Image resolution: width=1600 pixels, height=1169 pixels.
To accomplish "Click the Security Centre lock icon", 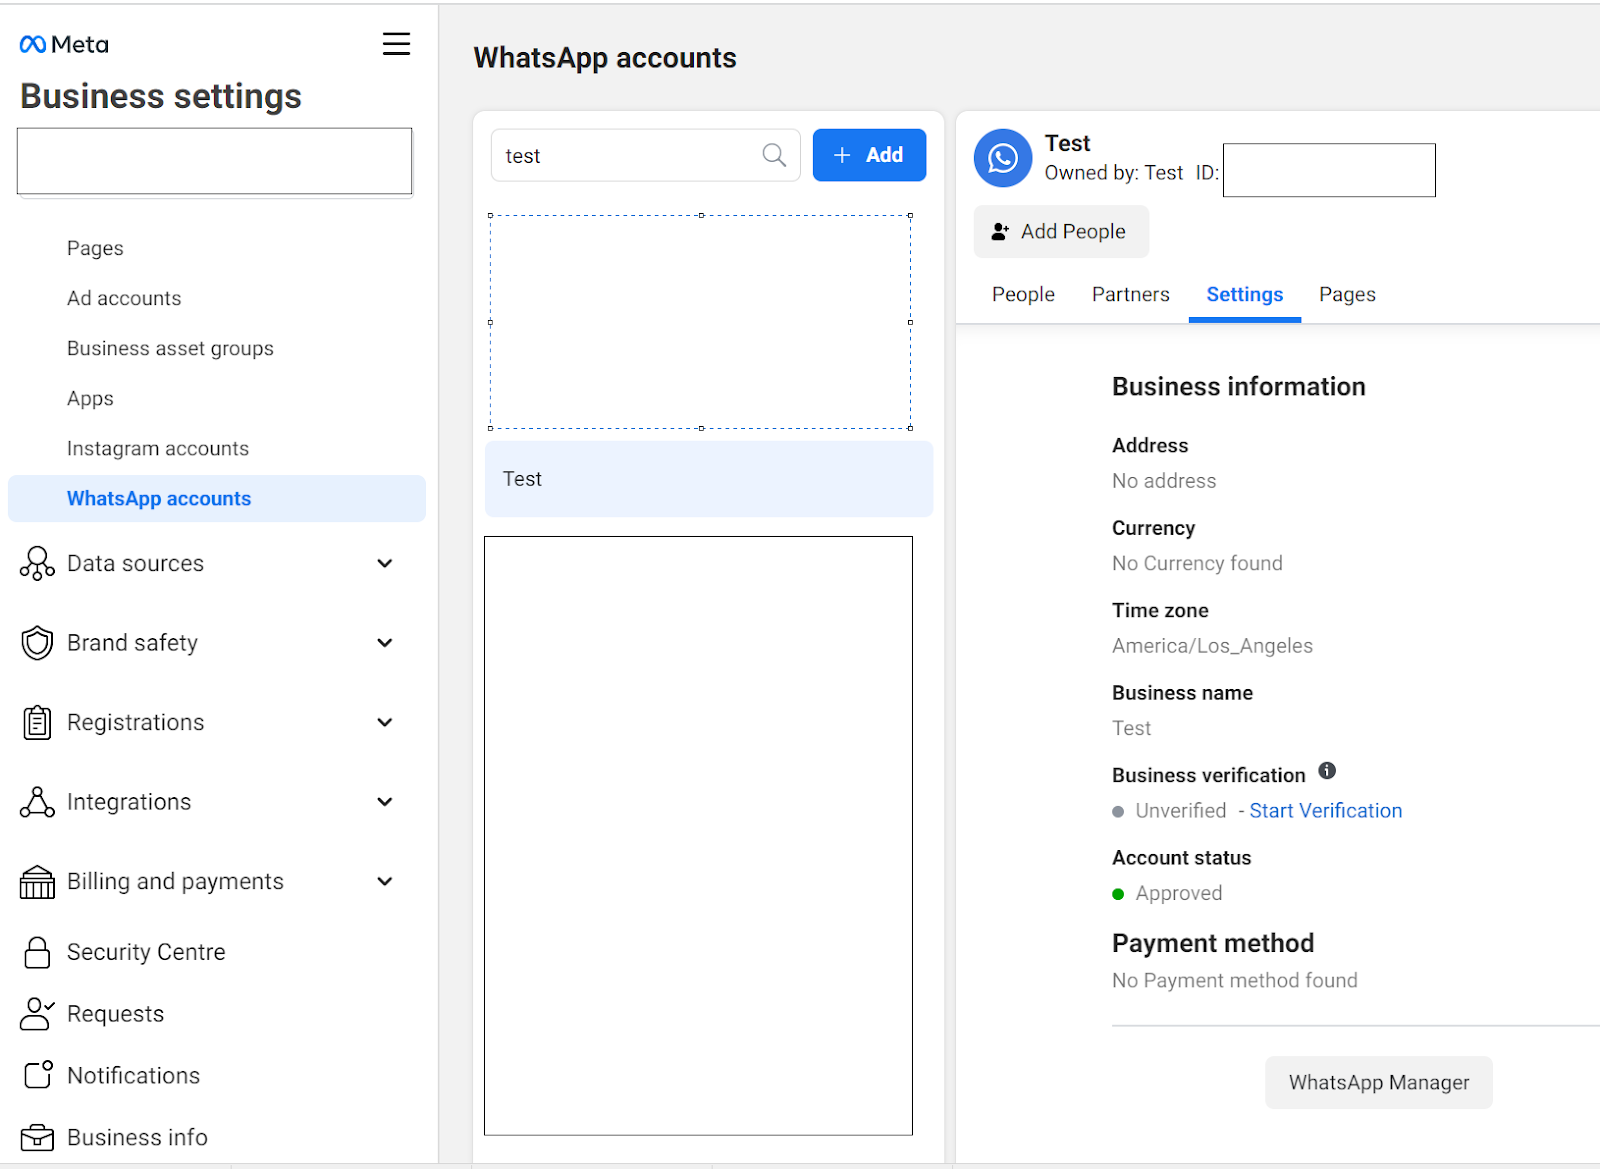I will pyautogui.click(x=37, y=952).
